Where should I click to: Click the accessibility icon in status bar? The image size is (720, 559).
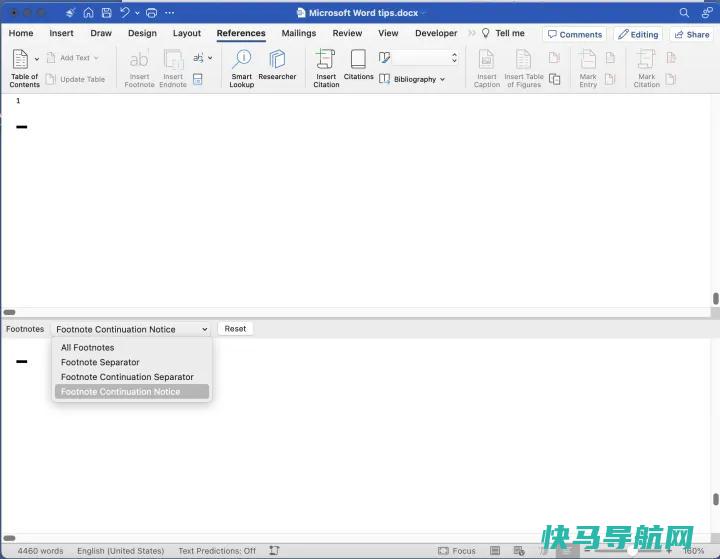[274, 550]
